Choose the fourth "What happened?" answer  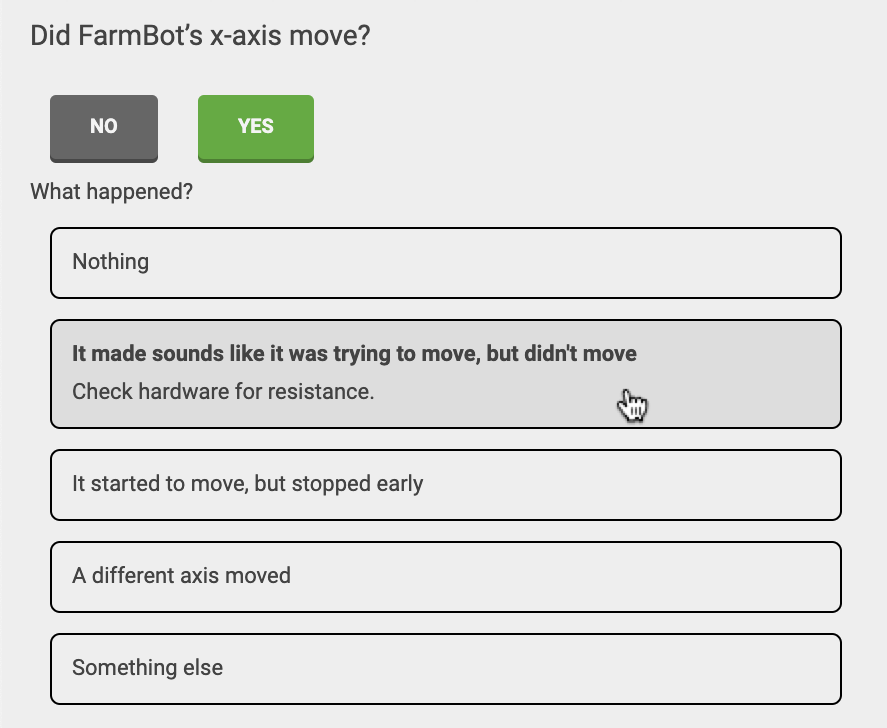[x=445, y=576]
